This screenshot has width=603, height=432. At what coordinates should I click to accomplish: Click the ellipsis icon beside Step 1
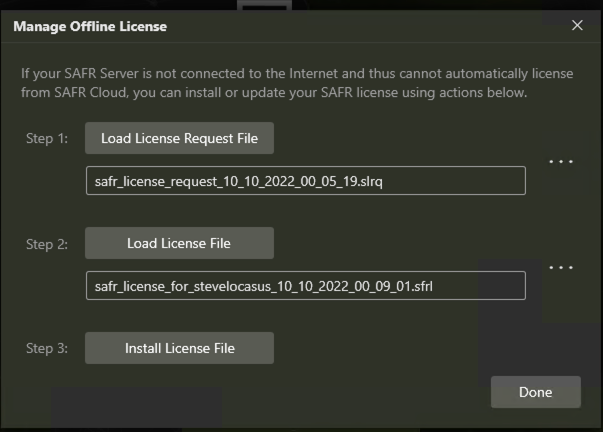coord(560,161)
